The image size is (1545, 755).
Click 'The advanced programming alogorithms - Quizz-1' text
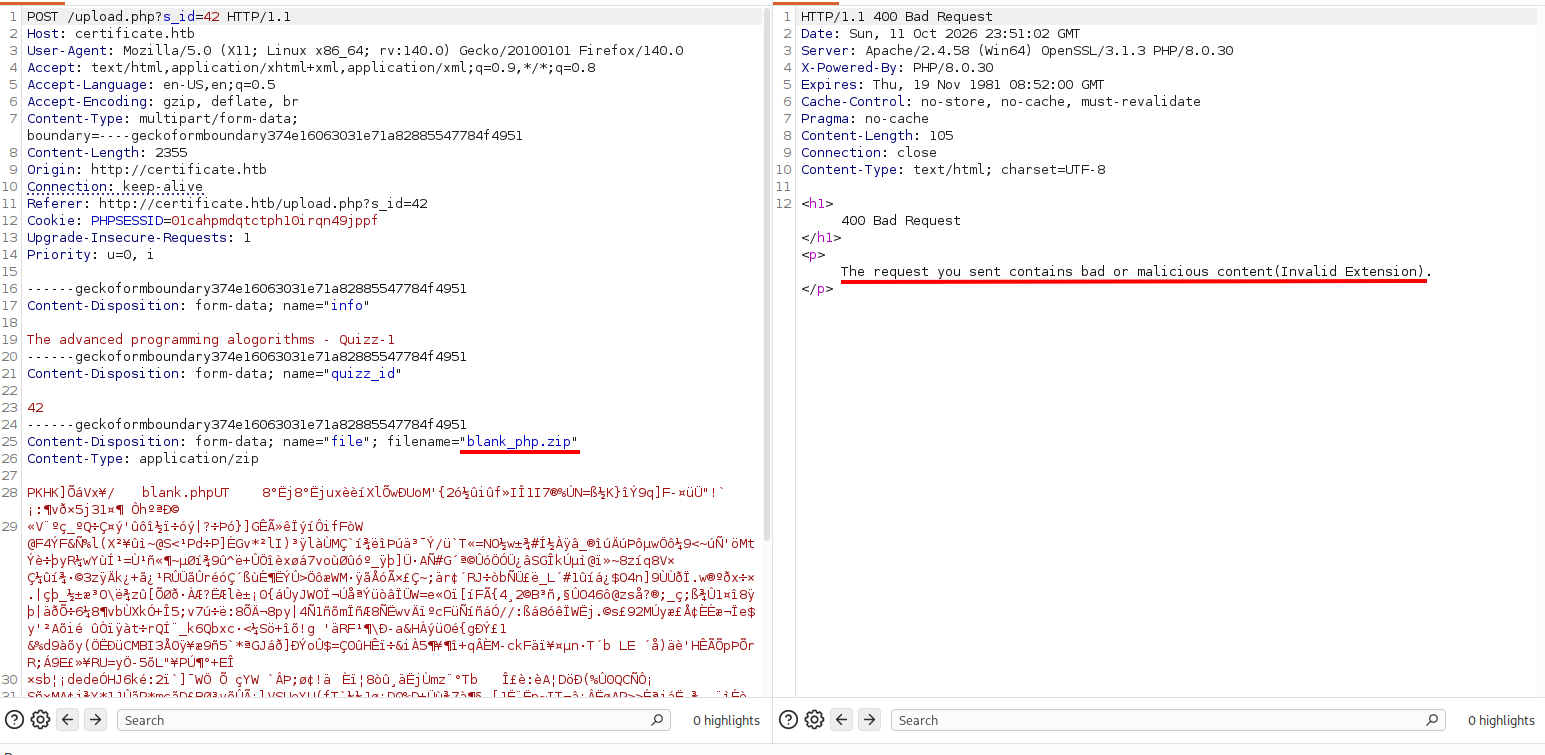point(211,340)
